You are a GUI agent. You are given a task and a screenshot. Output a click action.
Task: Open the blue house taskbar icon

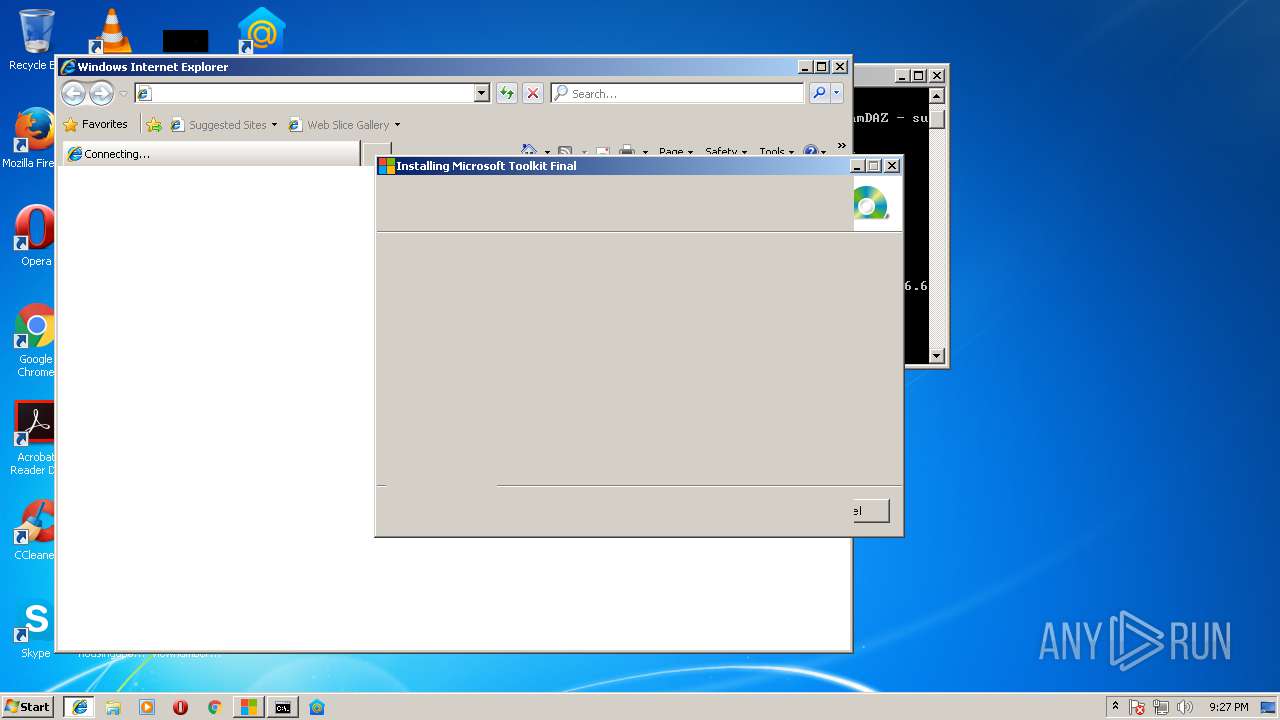click(x=317, y=707)
